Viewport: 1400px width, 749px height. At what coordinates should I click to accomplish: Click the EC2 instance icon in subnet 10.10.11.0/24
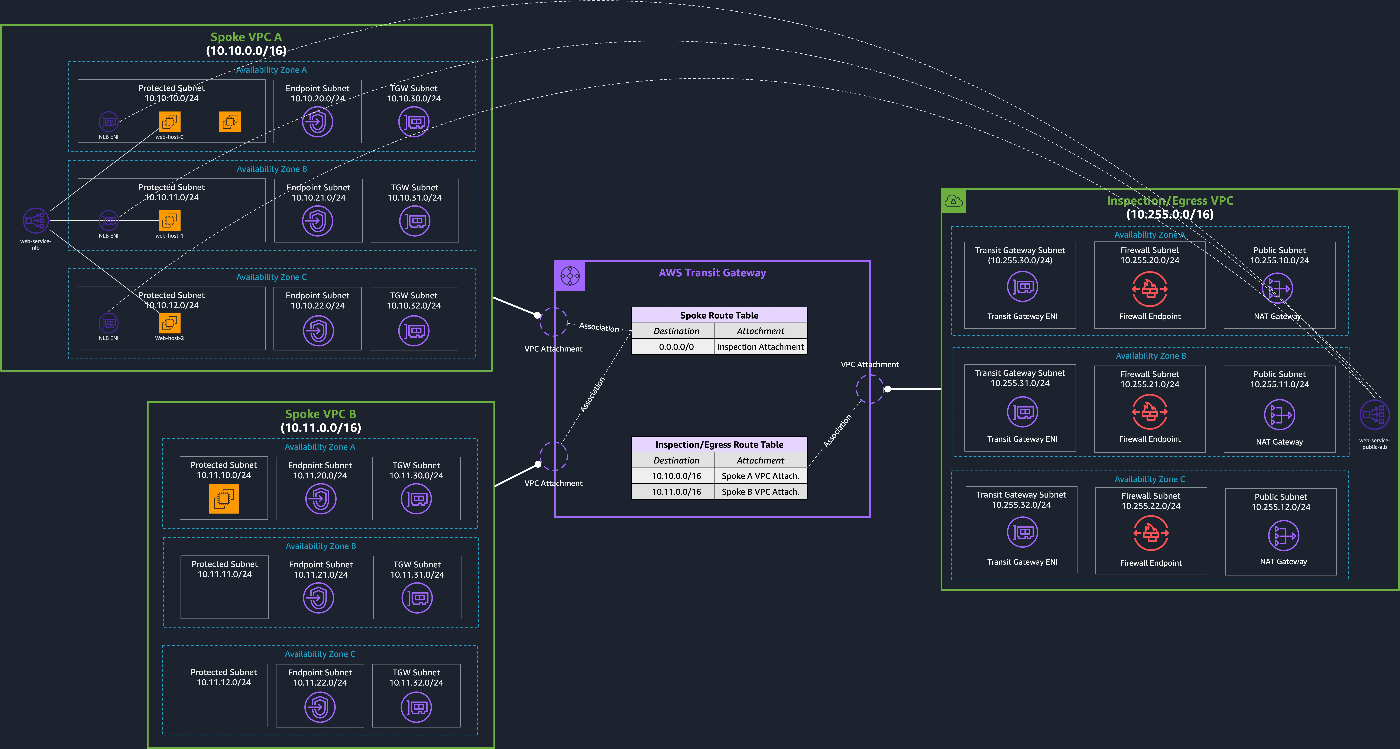pyautogui.click(x=169, y=221)
